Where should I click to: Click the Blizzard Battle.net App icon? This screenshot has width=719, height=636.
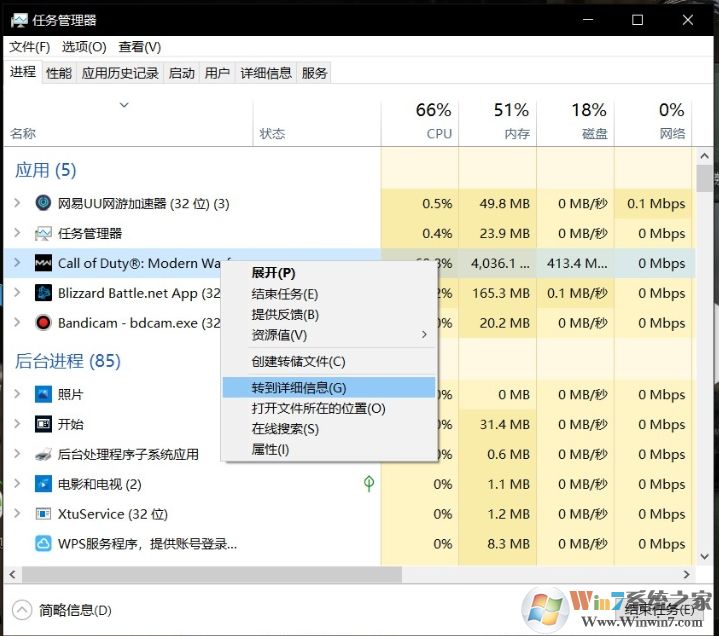point(43,293)
